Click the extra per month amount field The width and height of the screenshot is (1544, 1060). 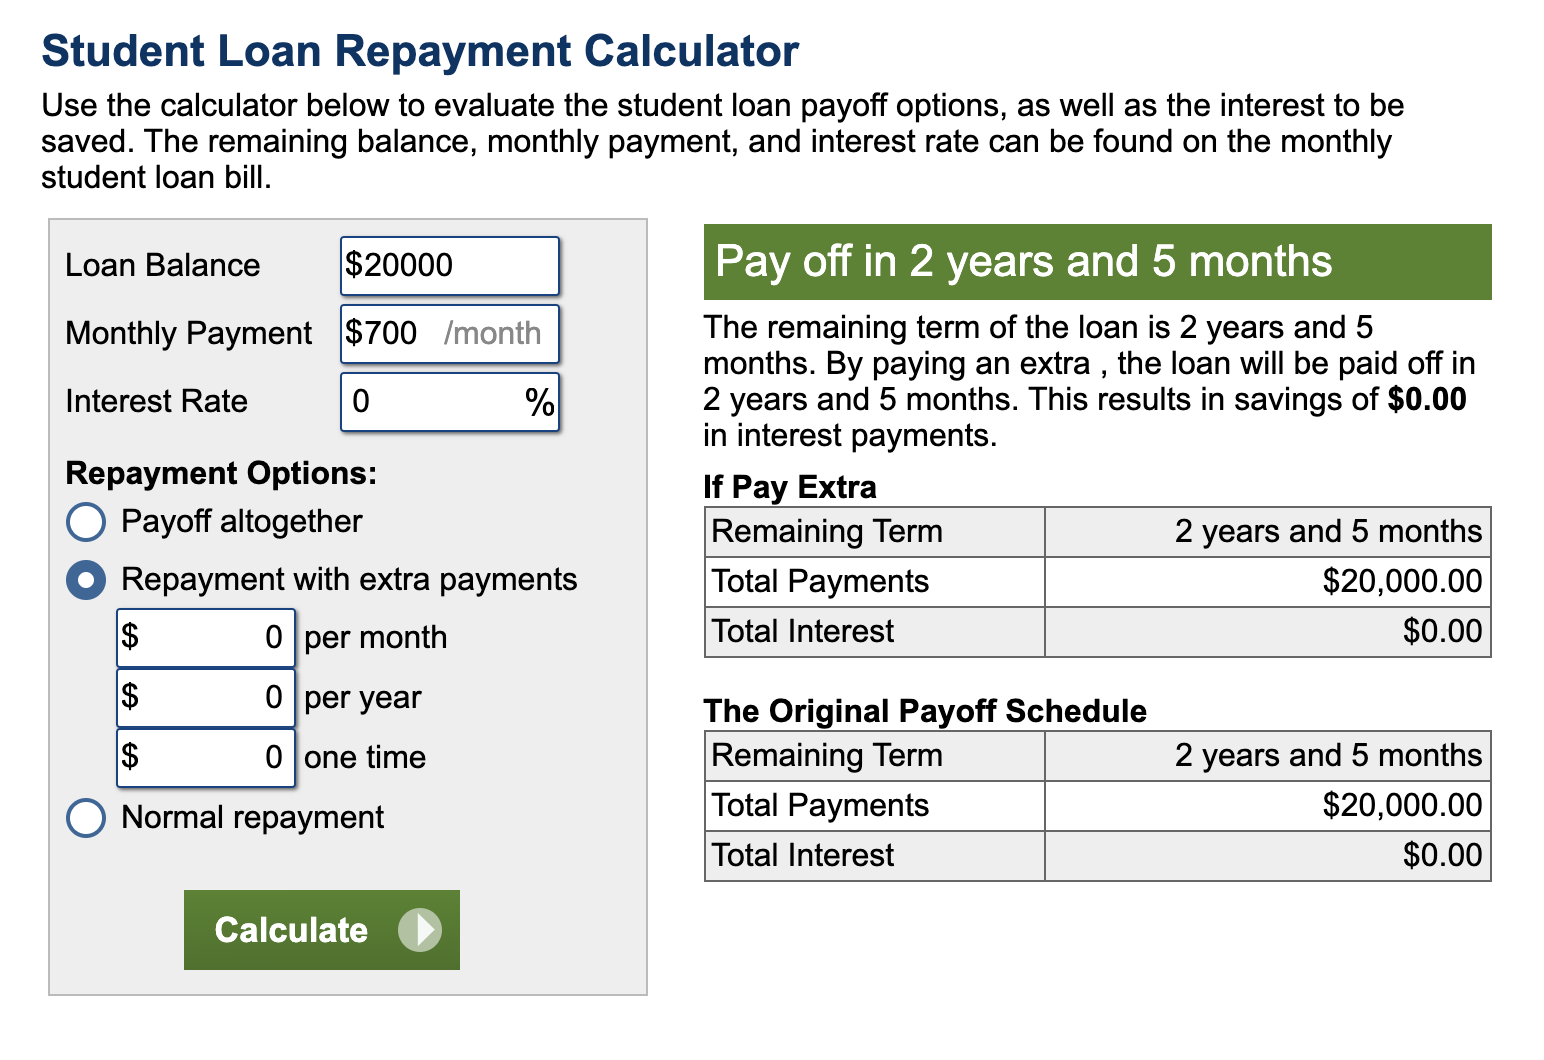(206, 637)
